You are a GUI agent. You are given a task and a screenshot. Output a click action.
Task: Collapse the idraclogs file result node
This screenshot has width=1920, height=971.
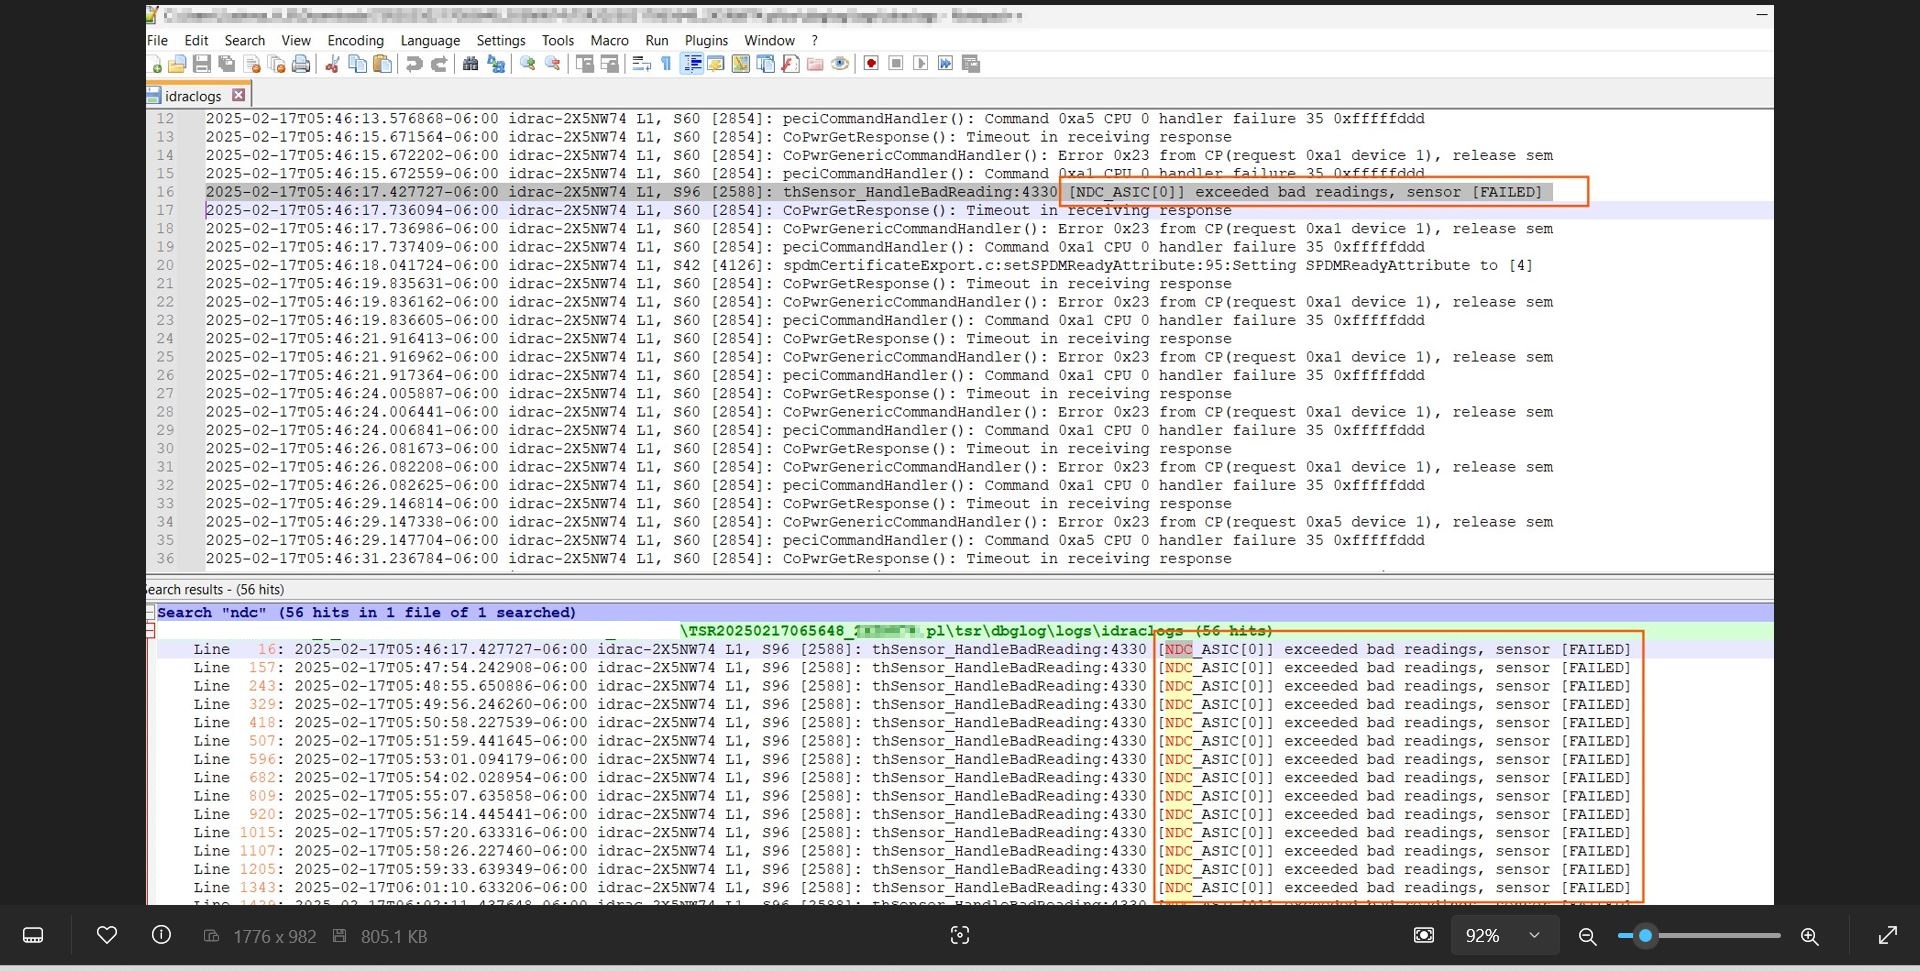click(150, 631)
